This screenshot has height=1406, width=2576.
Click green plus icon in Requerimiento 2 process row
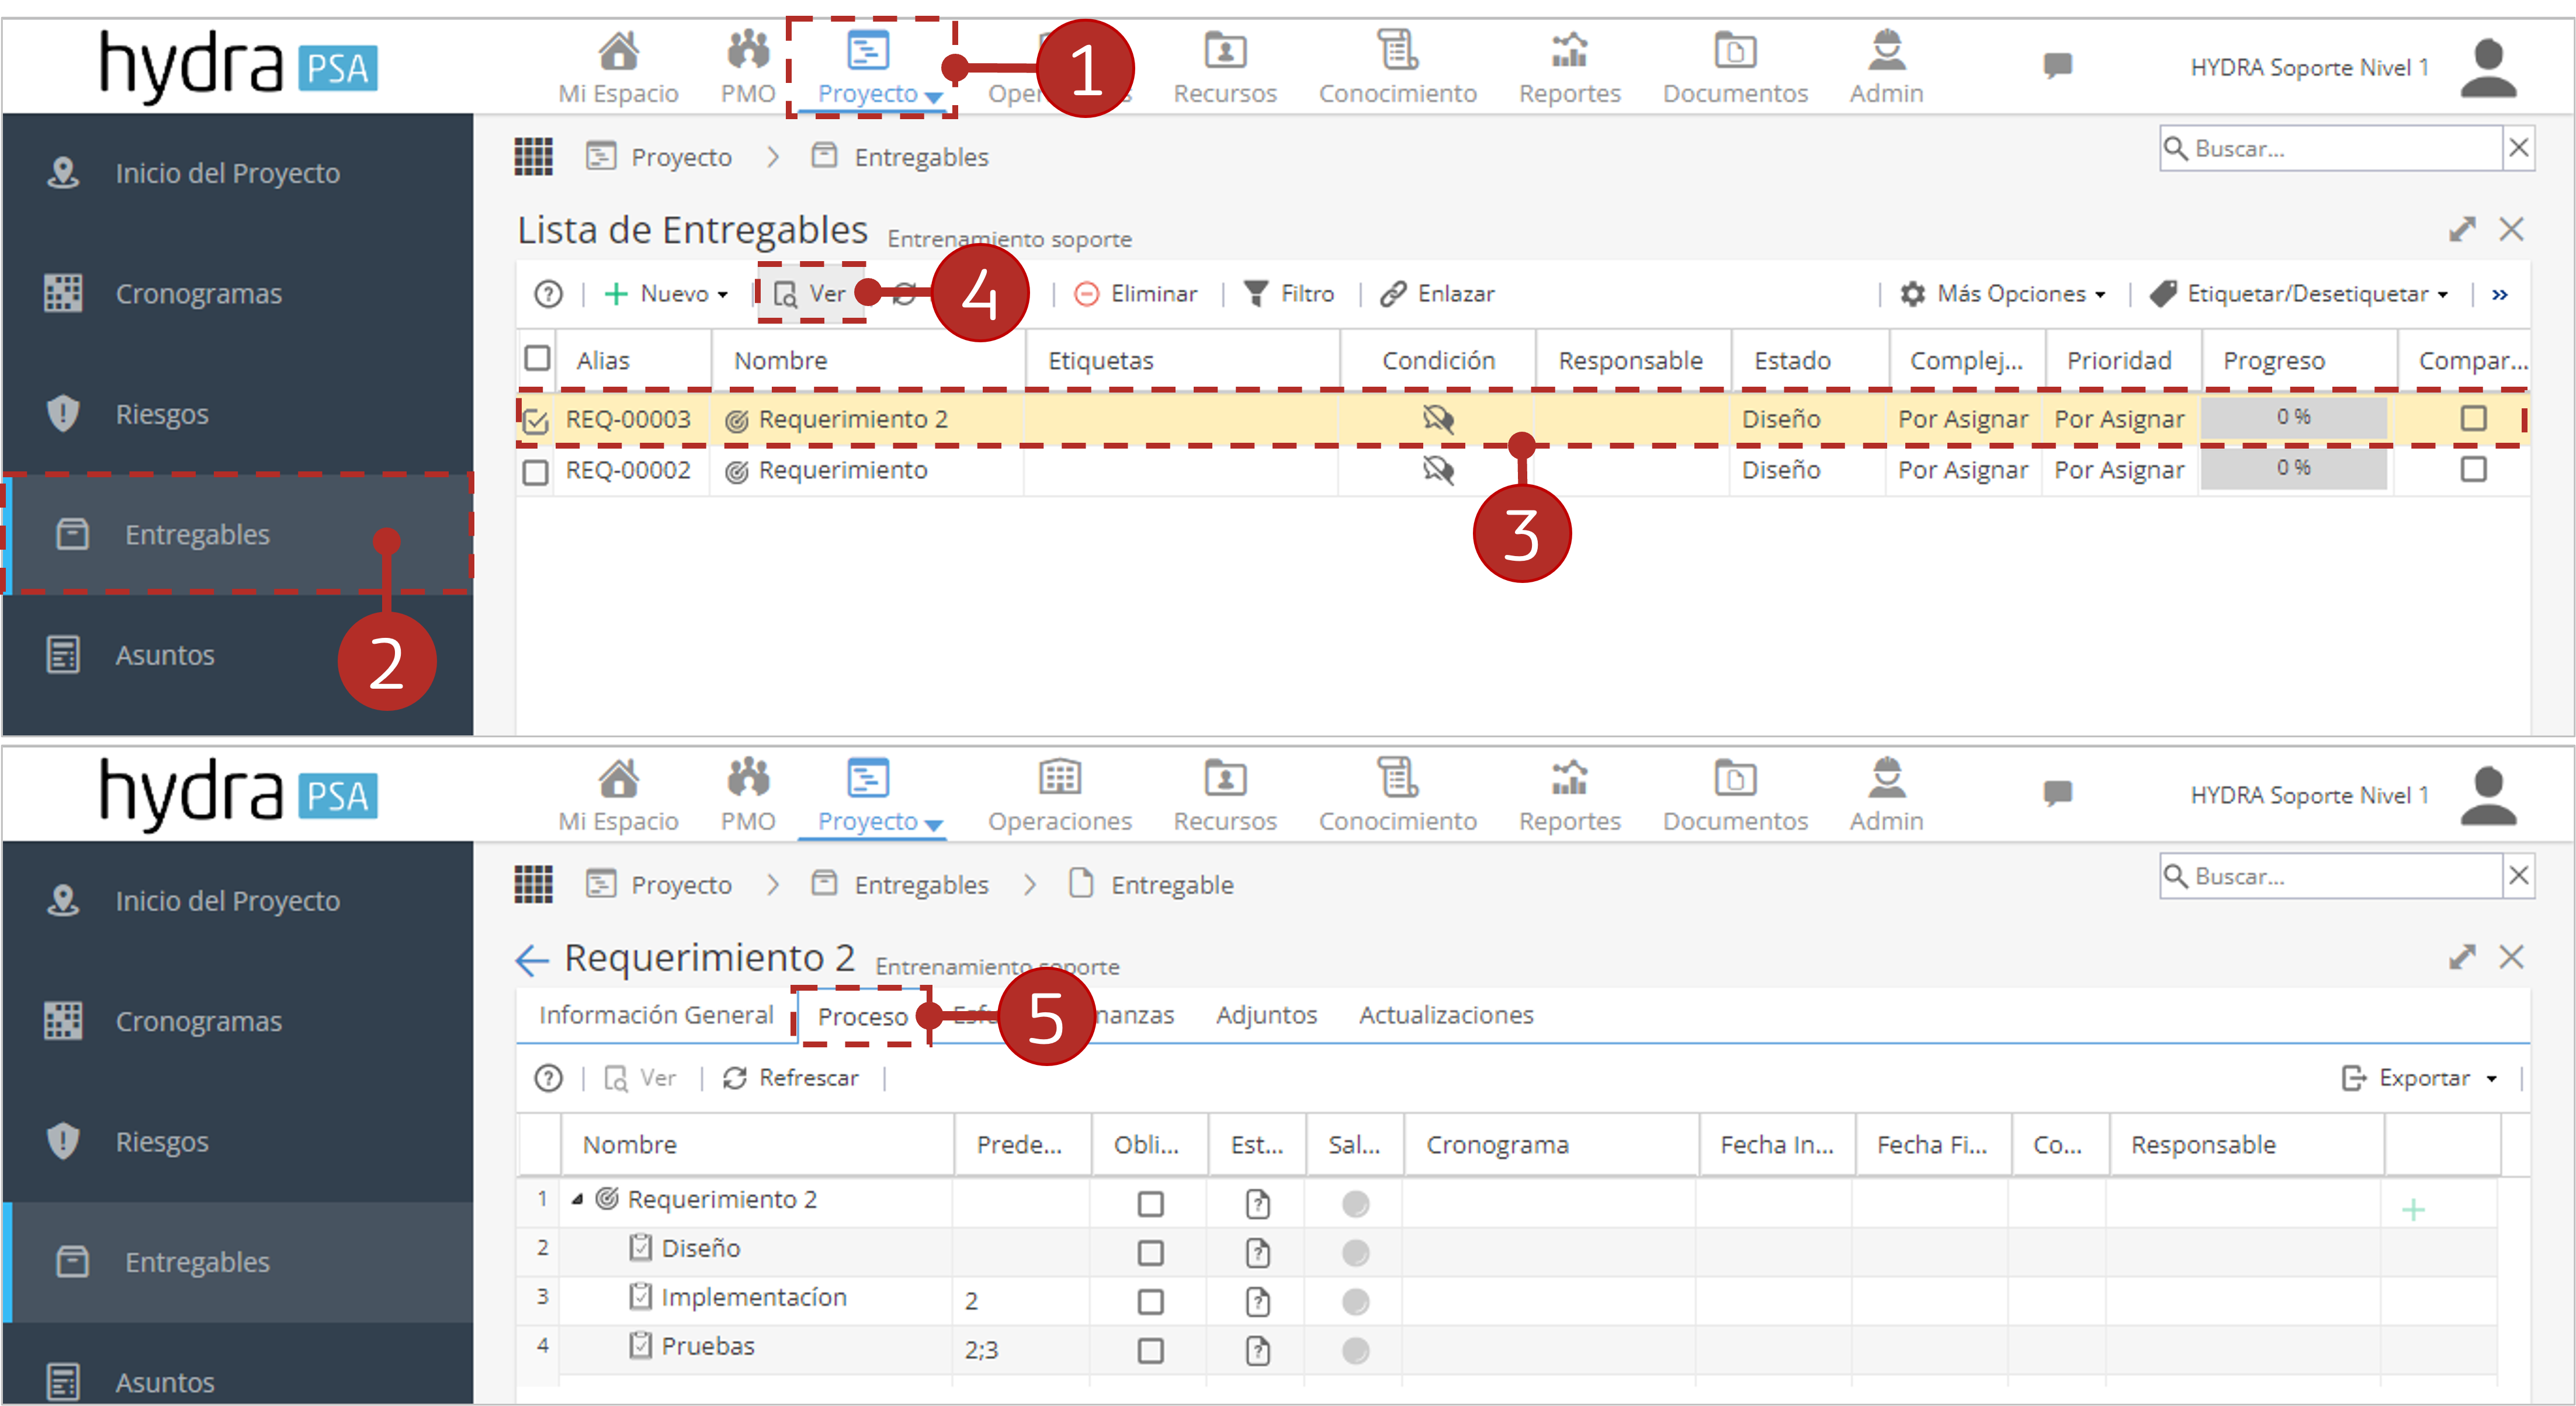2413,1210
